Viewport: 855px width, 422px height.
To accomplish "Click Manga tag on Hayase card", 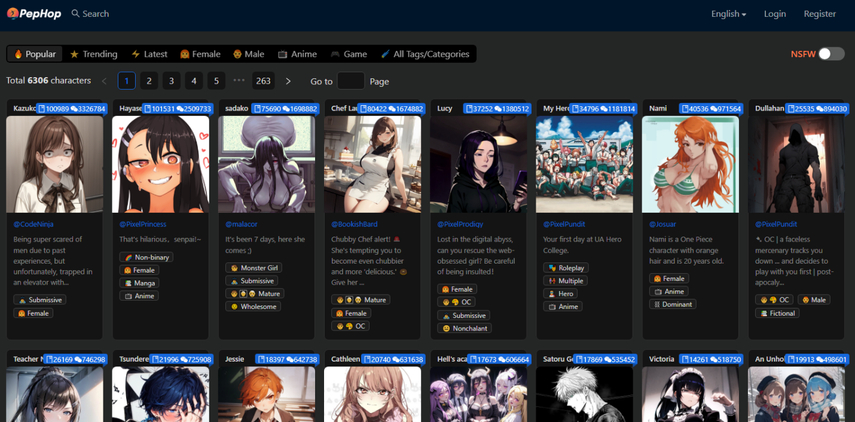I will point(139,283).
